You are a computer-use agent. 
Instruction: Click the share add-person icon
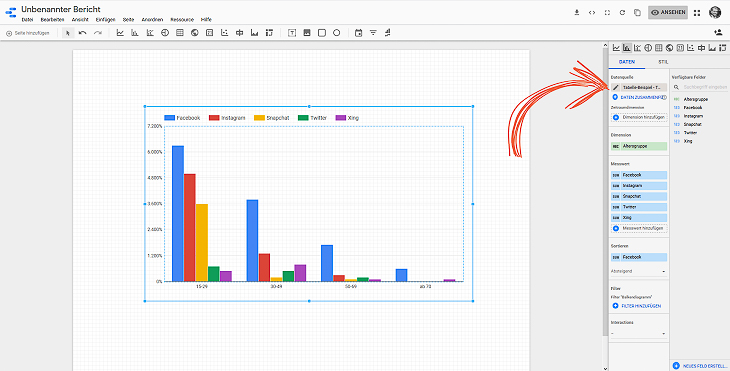pyautogui.click(x=717, y=32)
